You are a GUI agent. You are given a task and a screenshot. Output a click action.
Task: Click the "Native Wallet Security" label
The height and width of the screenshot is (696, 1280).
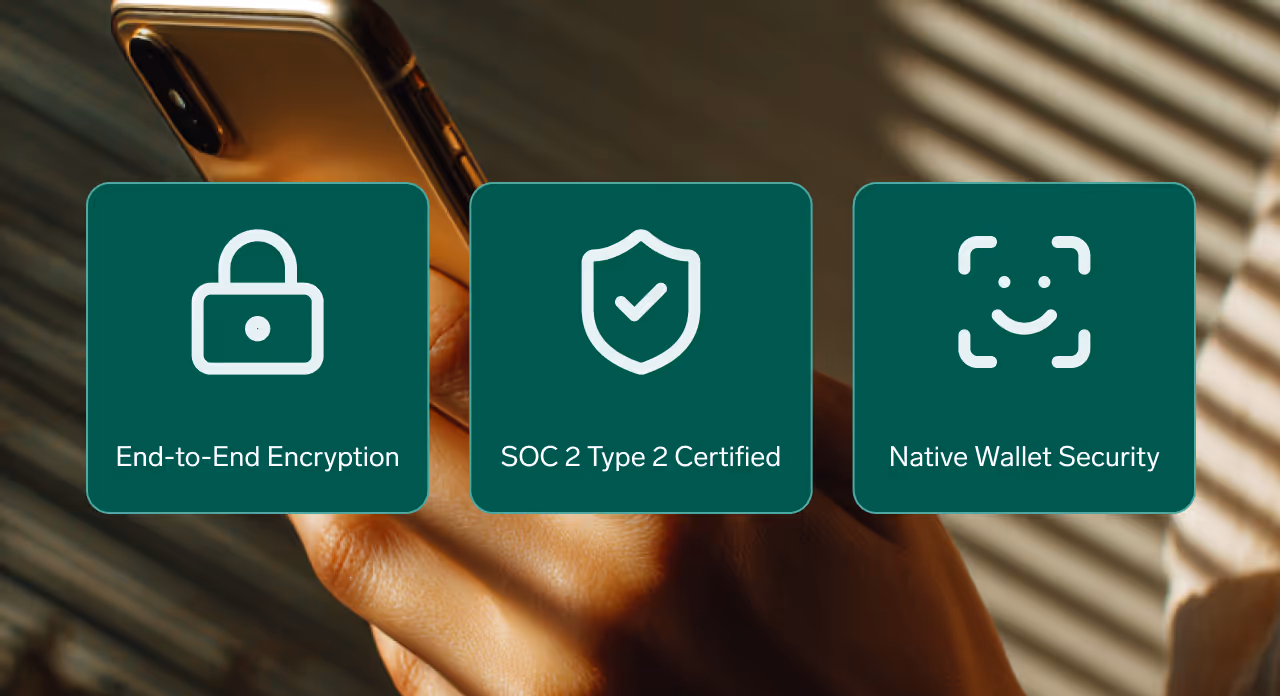point(1024,457)
